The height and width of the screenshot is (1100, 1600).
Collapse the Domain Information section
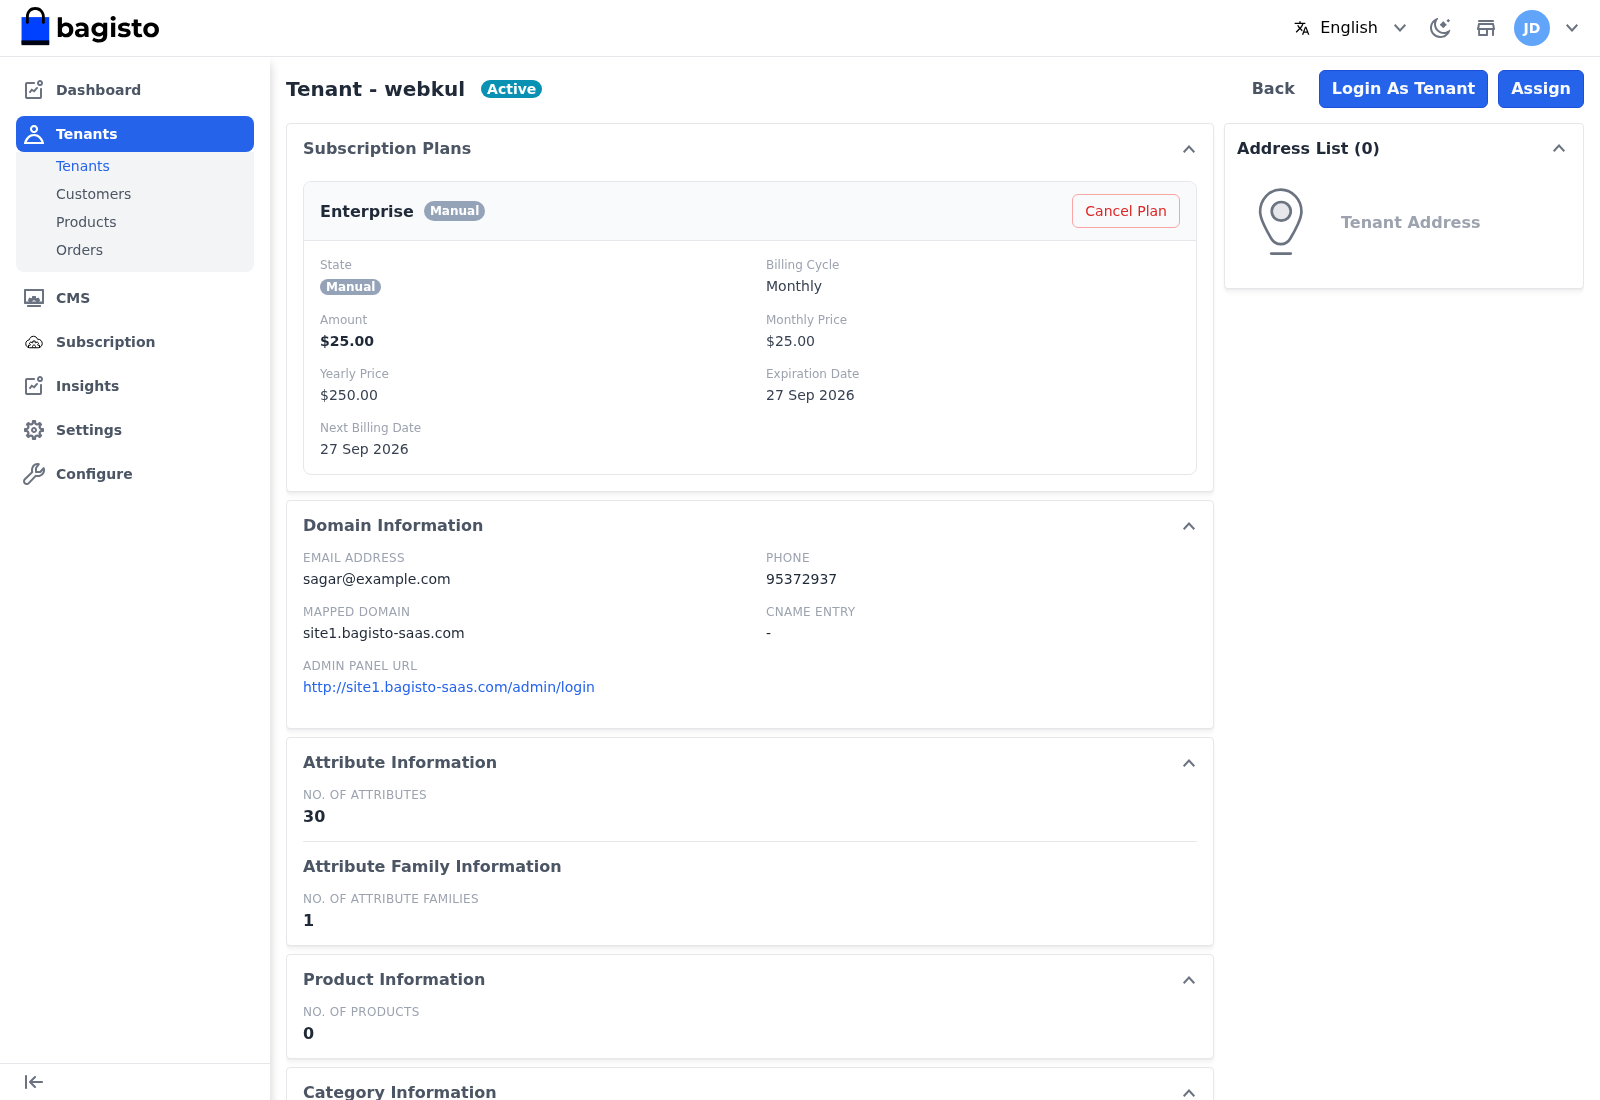pos(1189,526)
